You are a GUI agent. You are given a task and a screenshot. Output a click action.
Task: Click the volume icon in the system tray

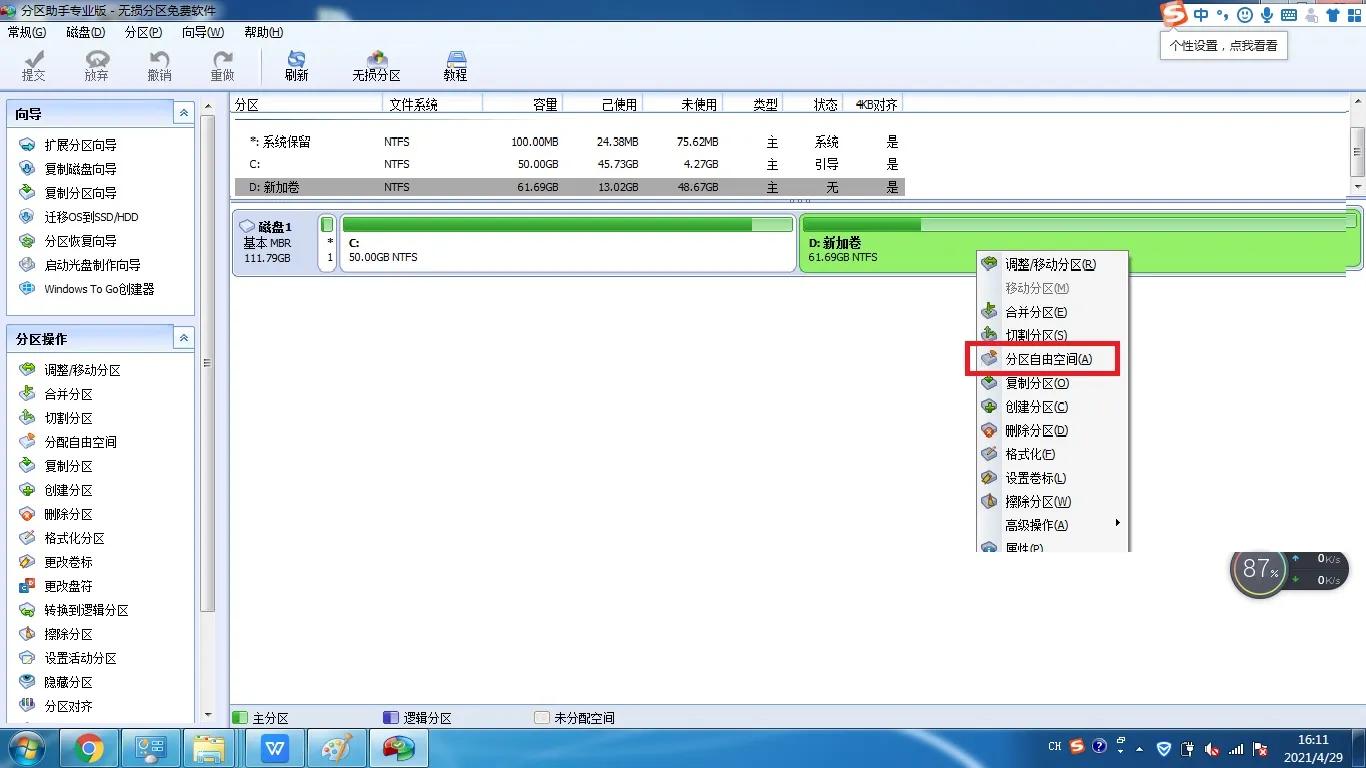1212,748
